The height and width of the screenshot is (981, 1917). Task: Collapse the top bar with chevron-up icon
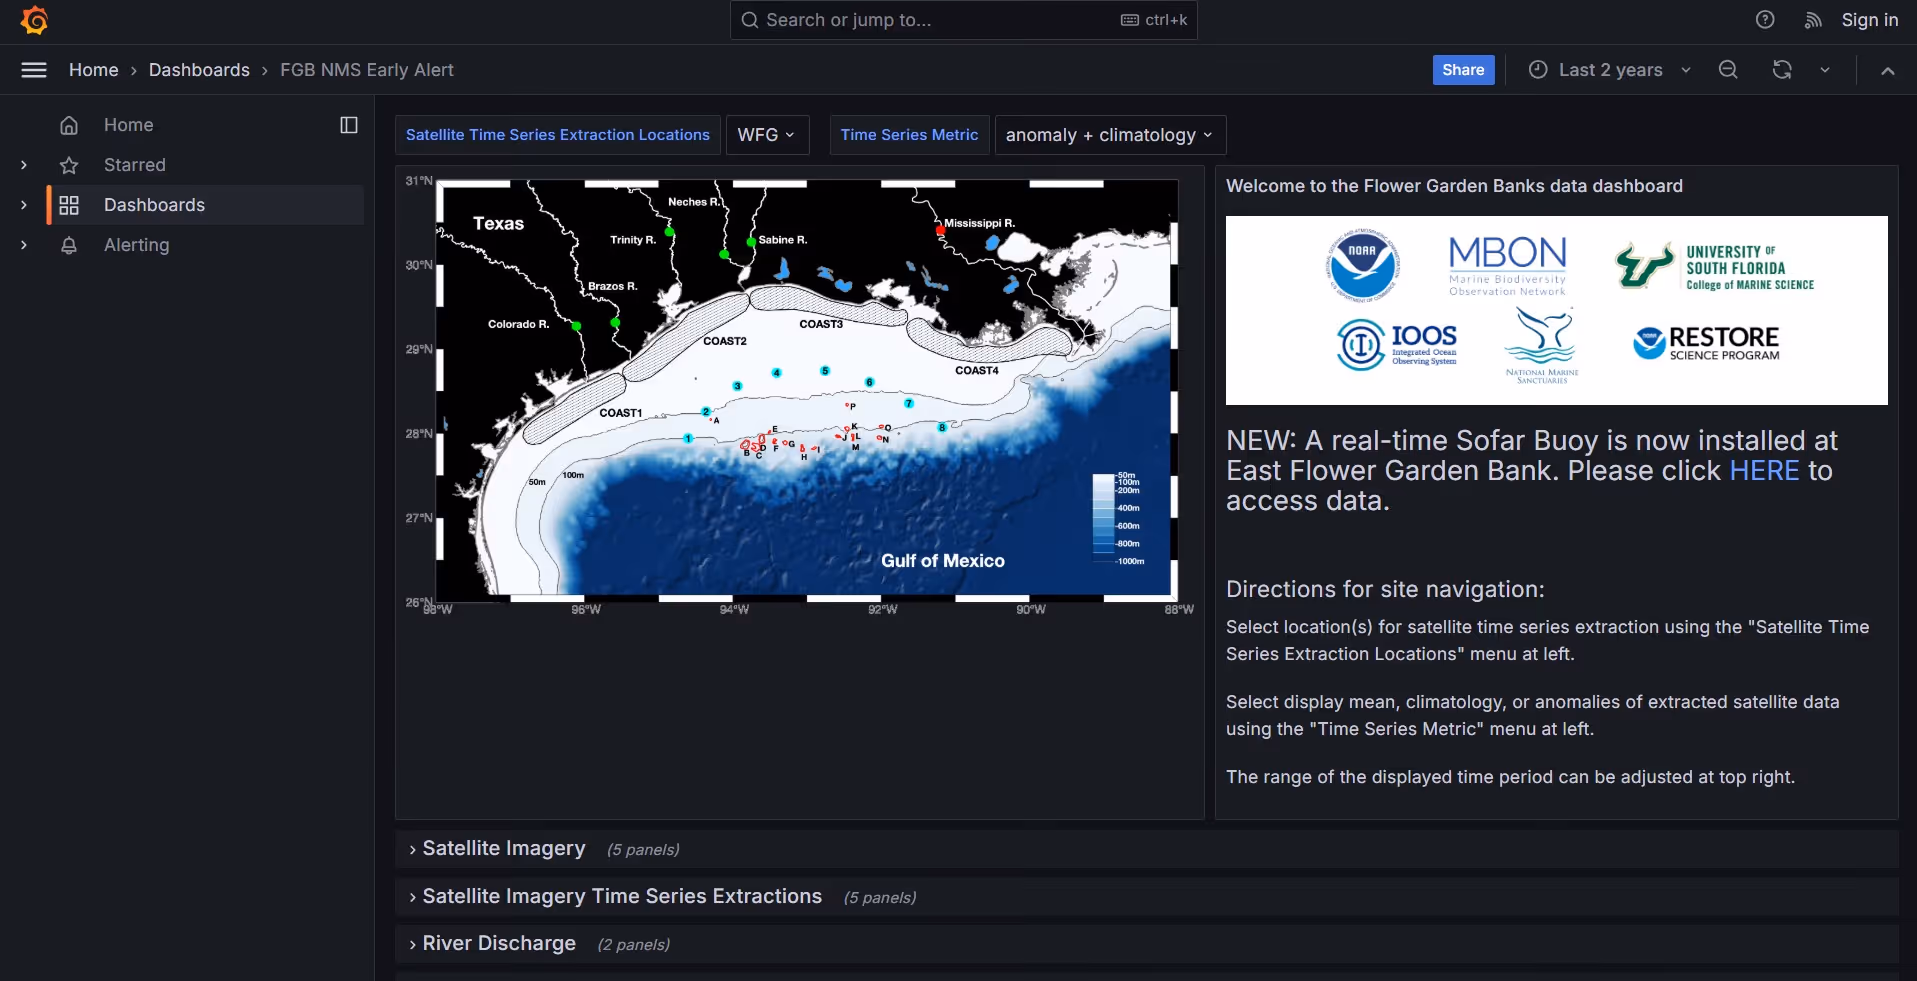pyautogui.click(x=1888, y=70)
